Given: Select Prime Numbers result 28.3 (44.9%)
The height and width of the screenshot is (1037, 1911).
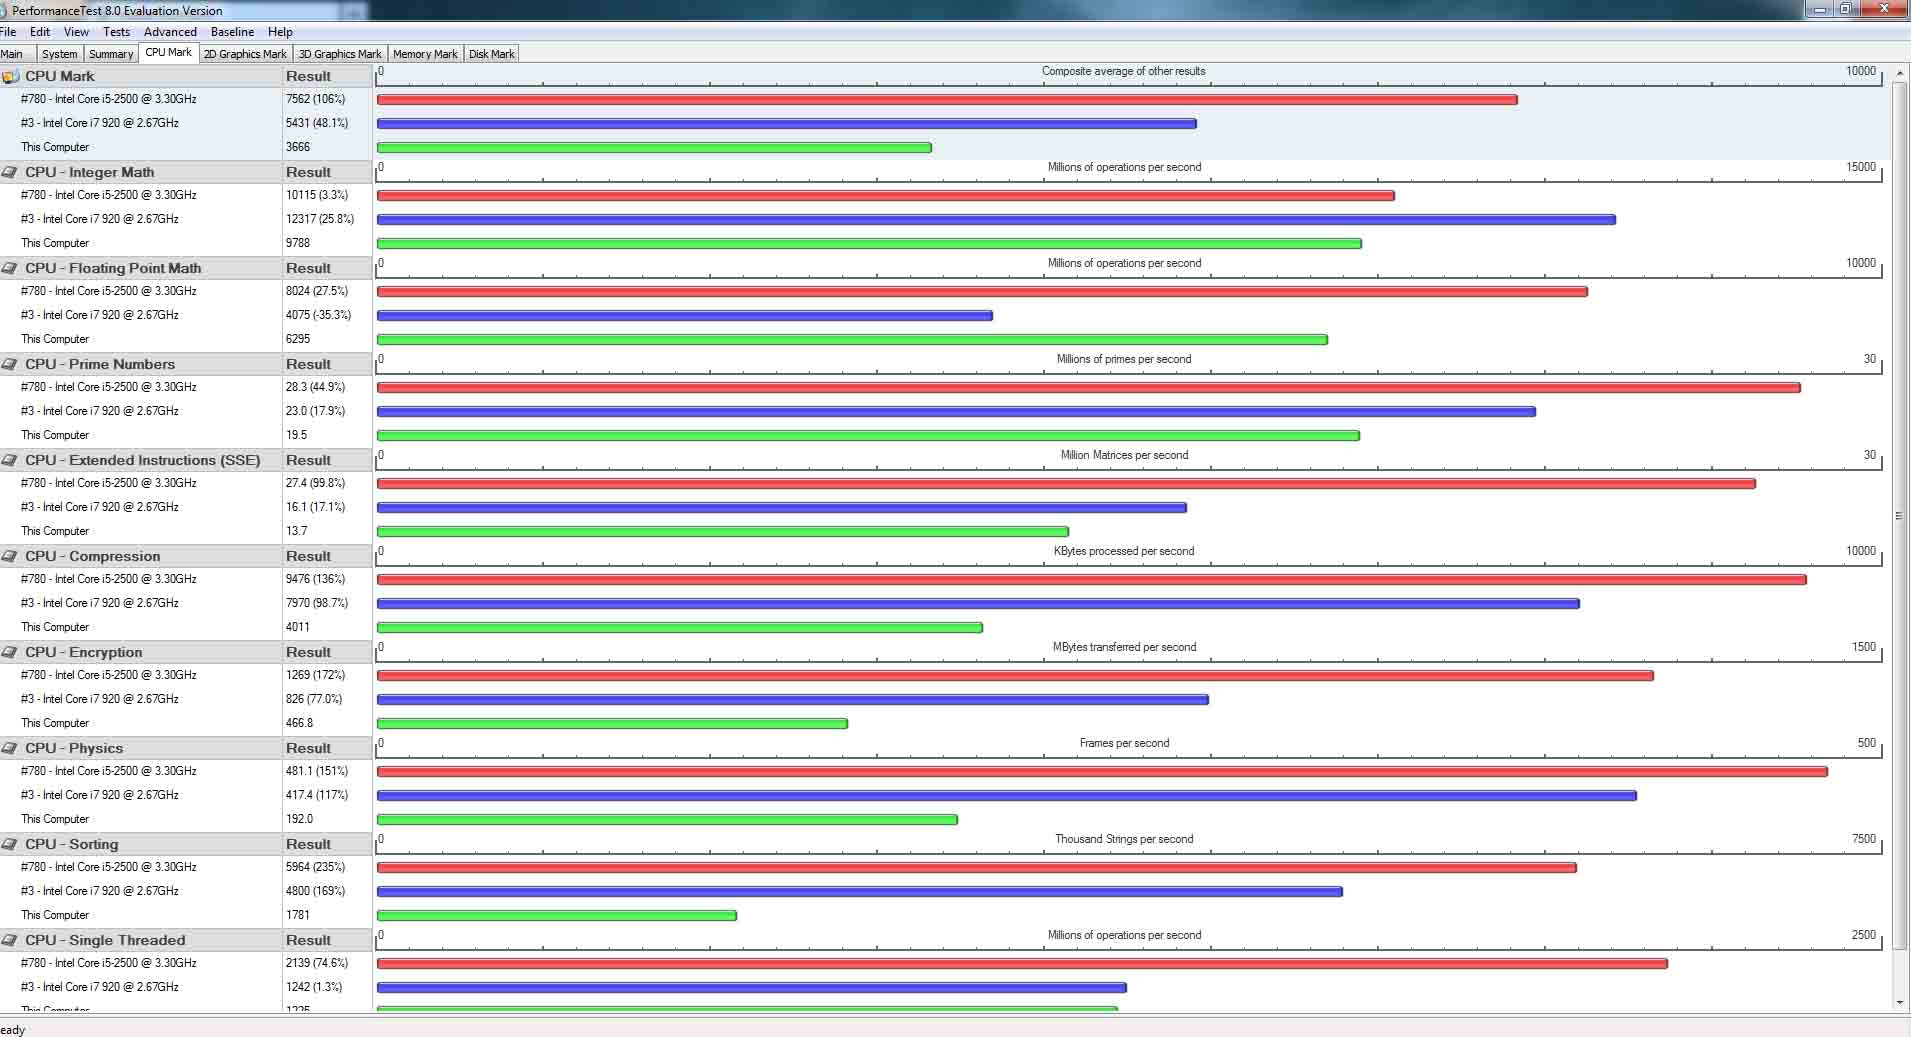Looking at the screenshot, I should tap(315, 387).
